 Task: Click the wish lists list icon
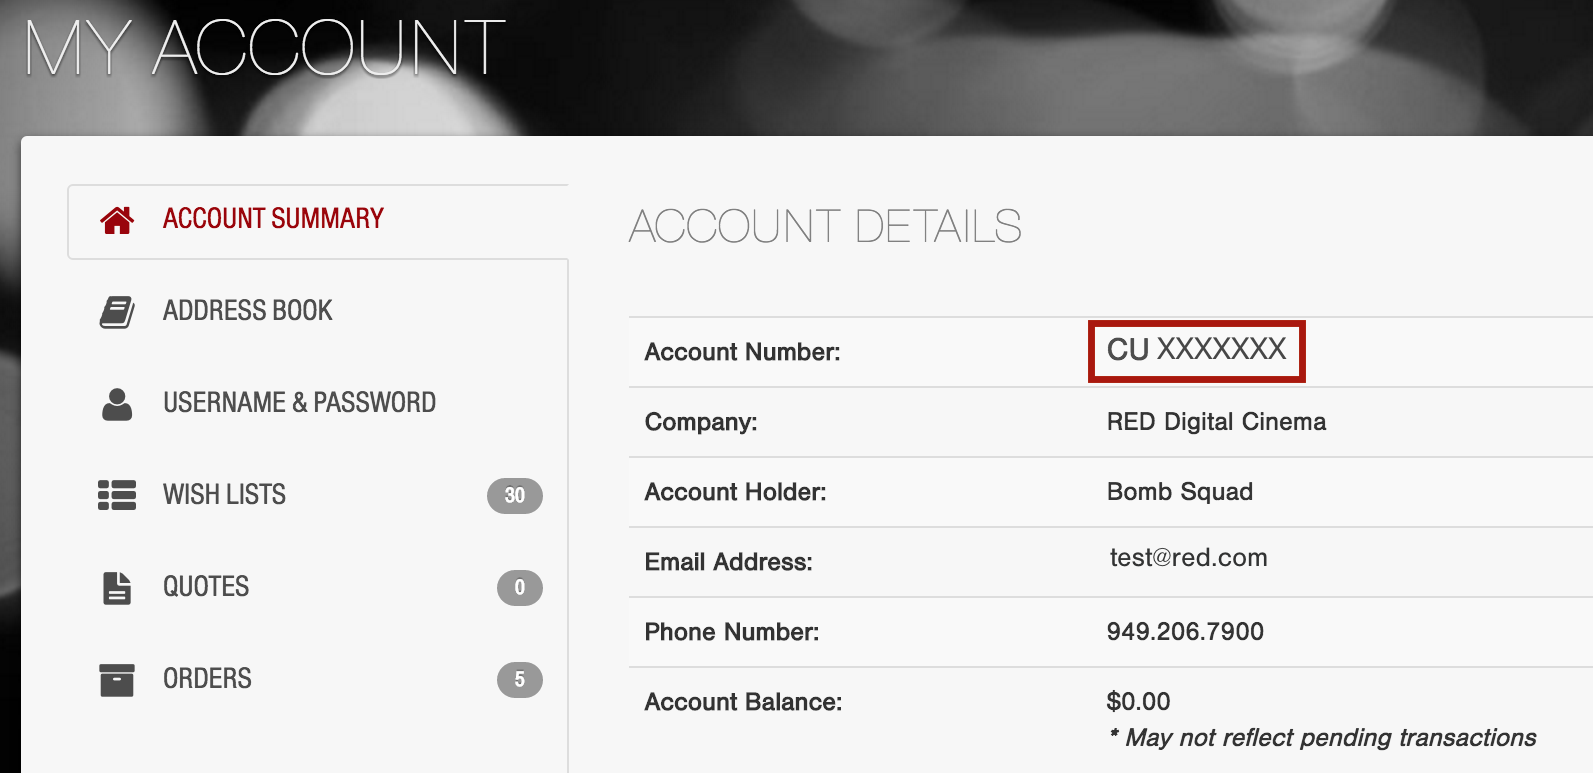pyautogui.click(x=117, y=495)
